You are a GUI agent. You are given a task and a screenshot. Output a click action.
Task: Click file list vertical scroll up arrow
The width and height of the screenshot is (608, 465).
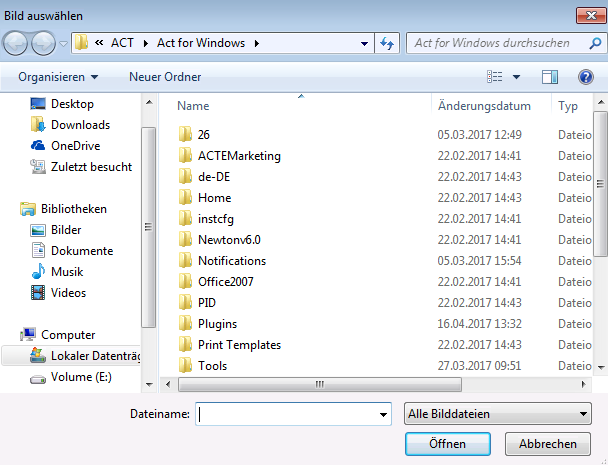coord(601,102)
